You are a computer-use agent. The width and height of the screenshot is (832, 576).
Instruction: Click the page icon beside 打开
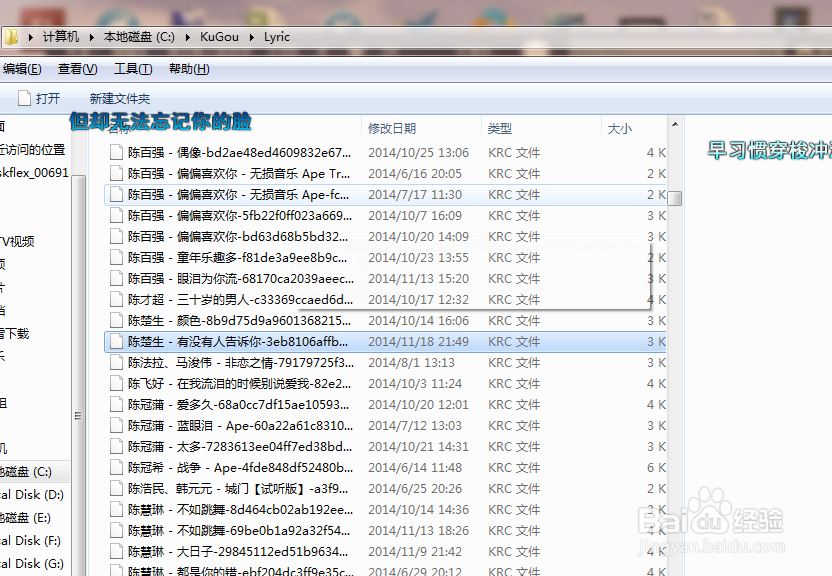(24, 98)
